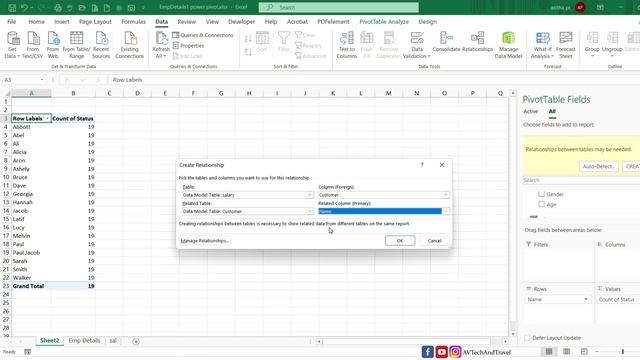Open the Name box dropdown arrow
This screenshot has height=360, width=640.
42,80
